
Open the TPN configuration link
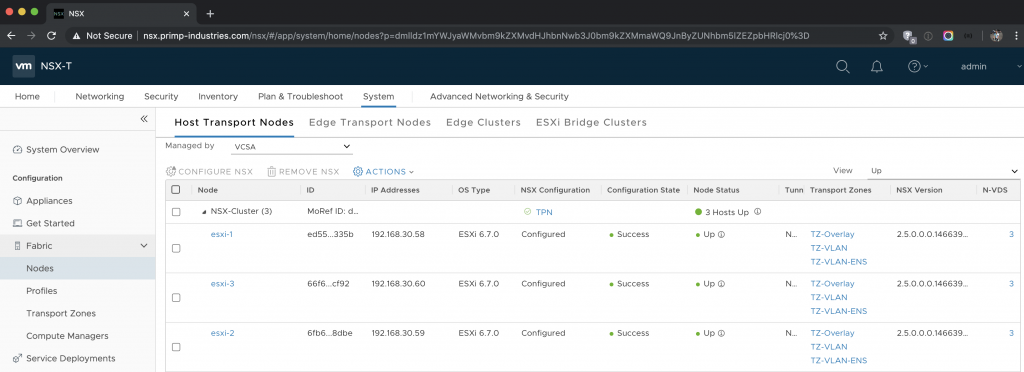pyautogui.click(x=544, y=212)
